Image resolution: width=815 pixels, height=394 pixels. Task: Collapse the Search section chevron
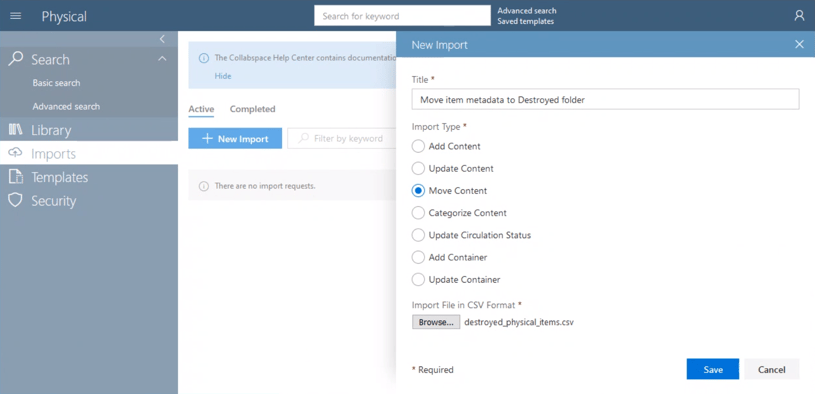point(162,59)
